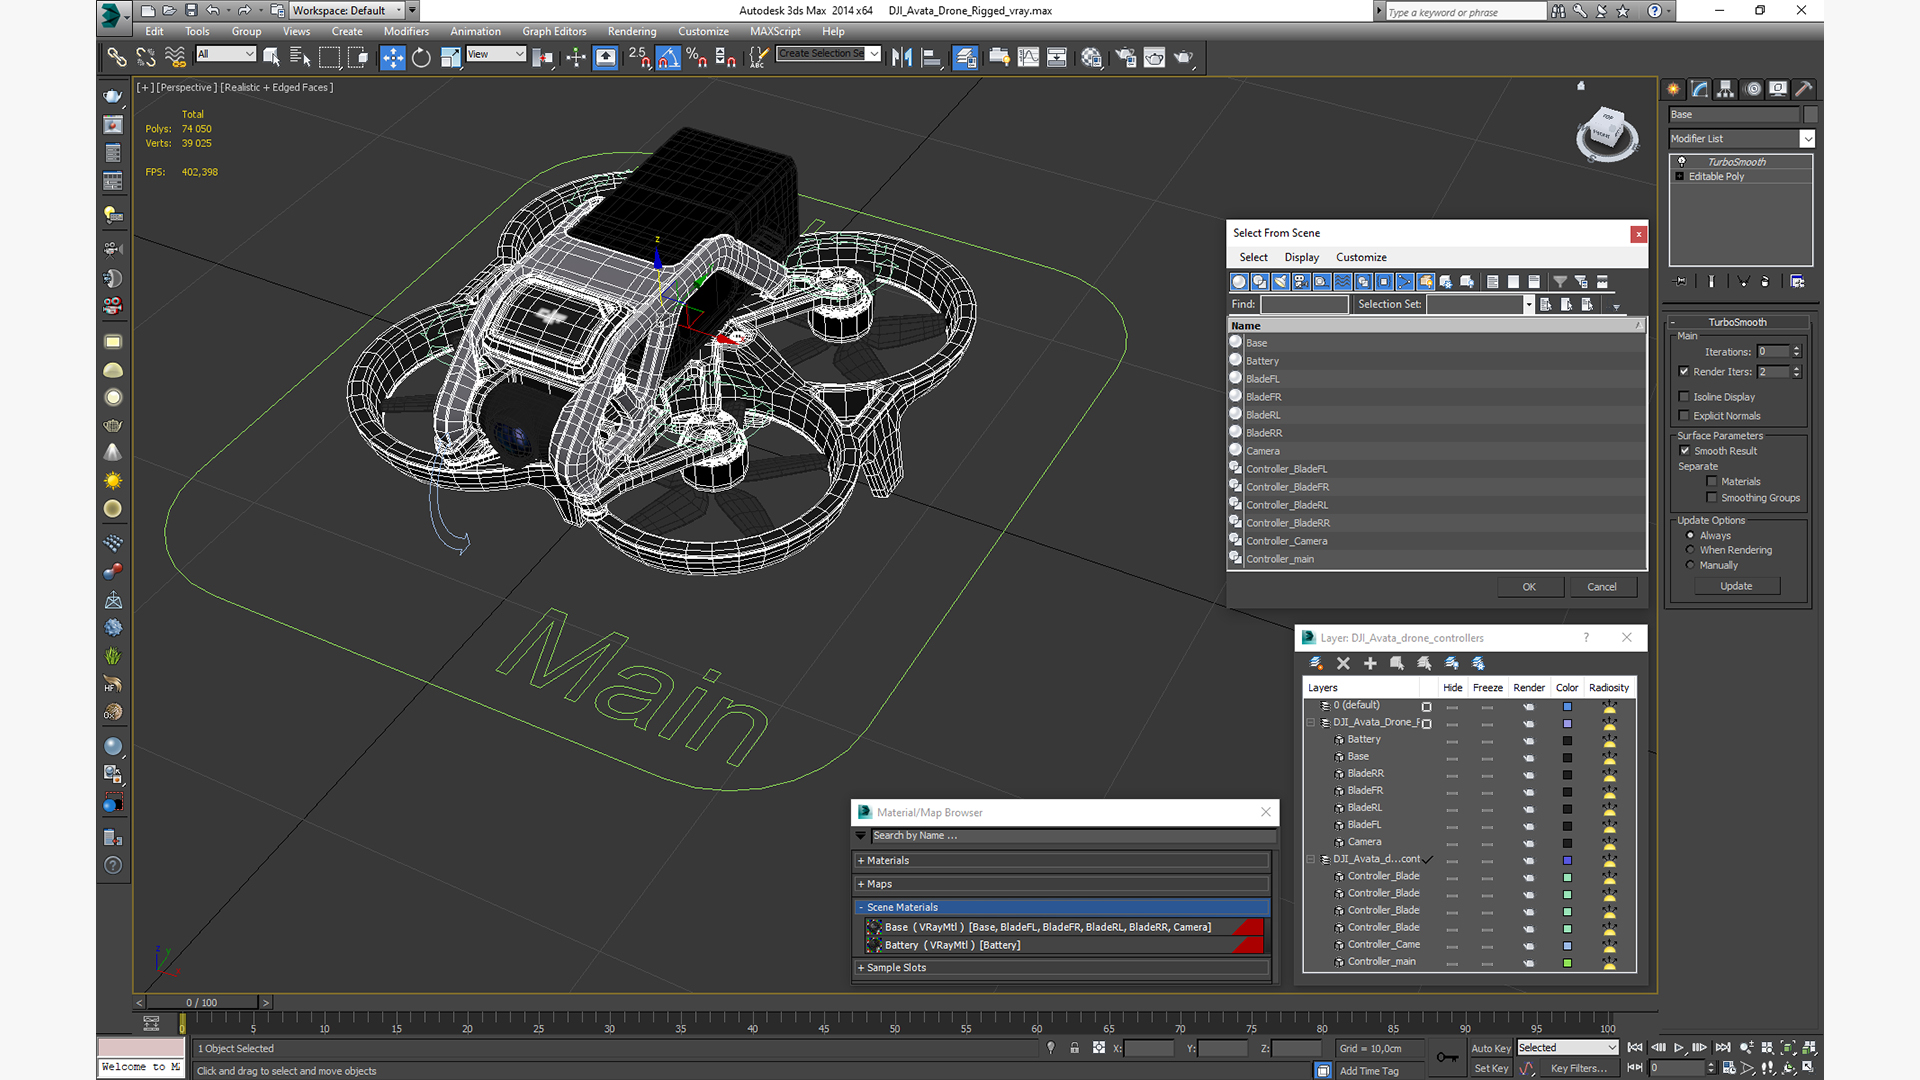This screenshot has width=1920, height=1080.
Task: Open the Modifiers menu
Action: point(406,31)
